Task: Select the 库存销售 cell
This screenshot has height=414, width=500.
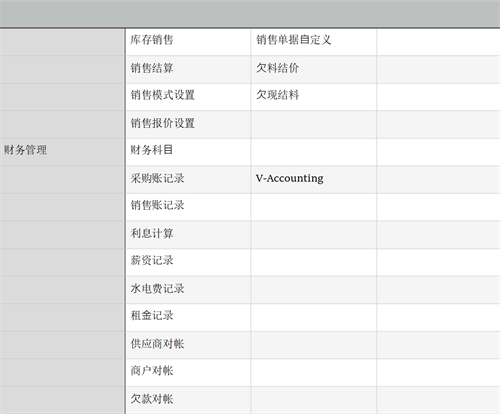Action: point(188,42)
